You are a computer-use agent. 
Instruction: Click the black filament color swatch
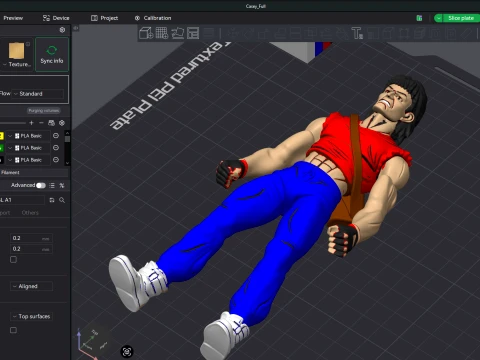pos(2,160)
